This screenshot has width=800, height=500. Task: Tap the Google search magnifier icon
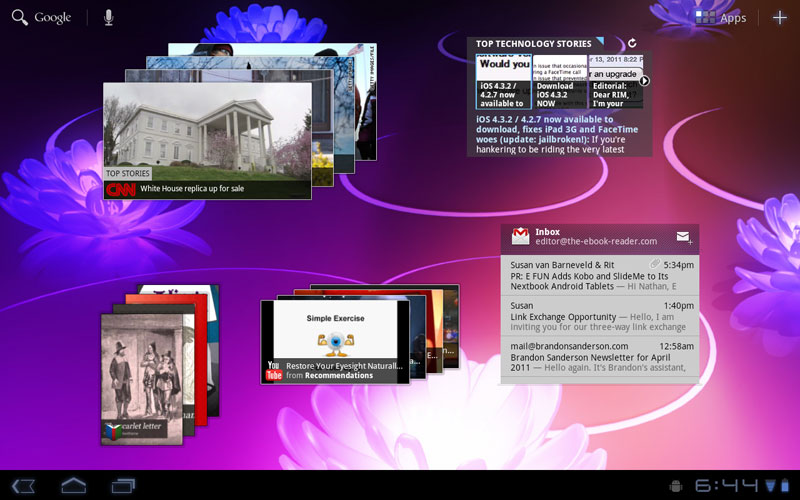pos(19,17)
